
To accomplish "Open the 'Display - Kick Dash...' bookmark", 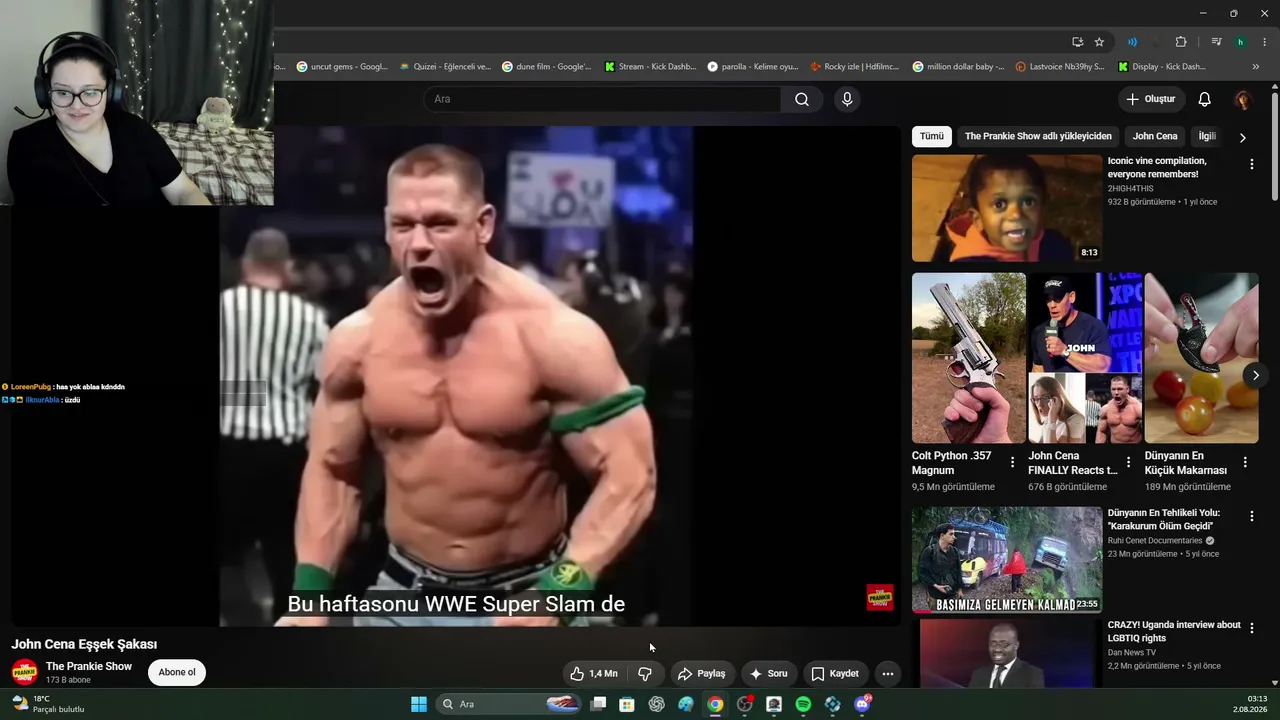I will [x=1162, y=67].
